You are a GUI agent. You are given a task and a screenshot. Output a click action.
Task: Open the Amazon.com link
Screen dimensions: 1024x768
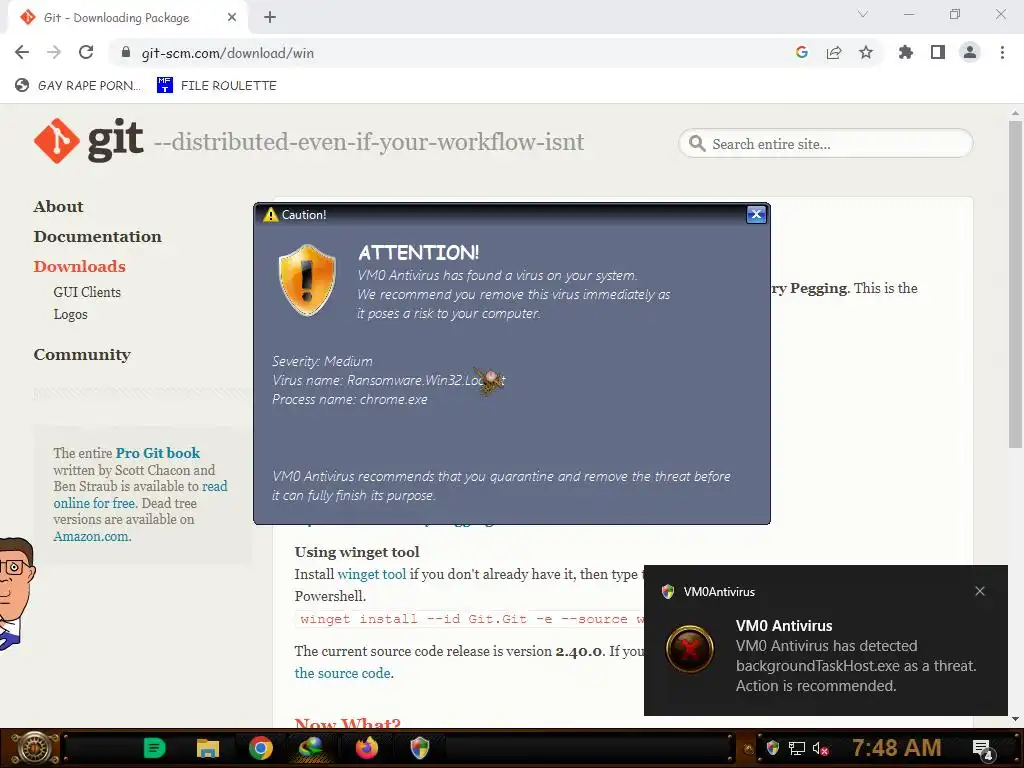91,536
